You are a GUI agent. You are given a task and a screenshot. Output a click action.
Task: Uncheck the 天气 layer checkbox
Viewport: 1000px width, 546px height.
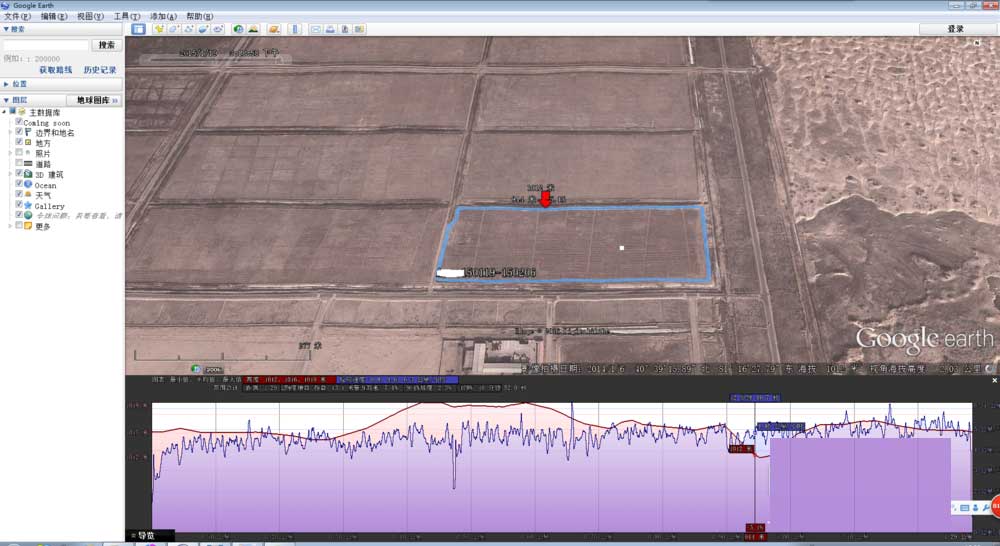[x=18, y=194]
